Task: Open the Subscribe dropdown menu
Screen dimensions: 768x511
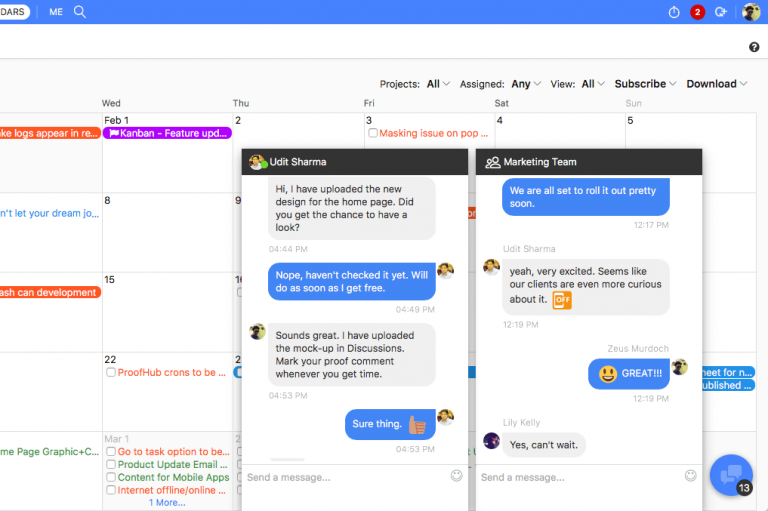Action: [x=645, y=84]
